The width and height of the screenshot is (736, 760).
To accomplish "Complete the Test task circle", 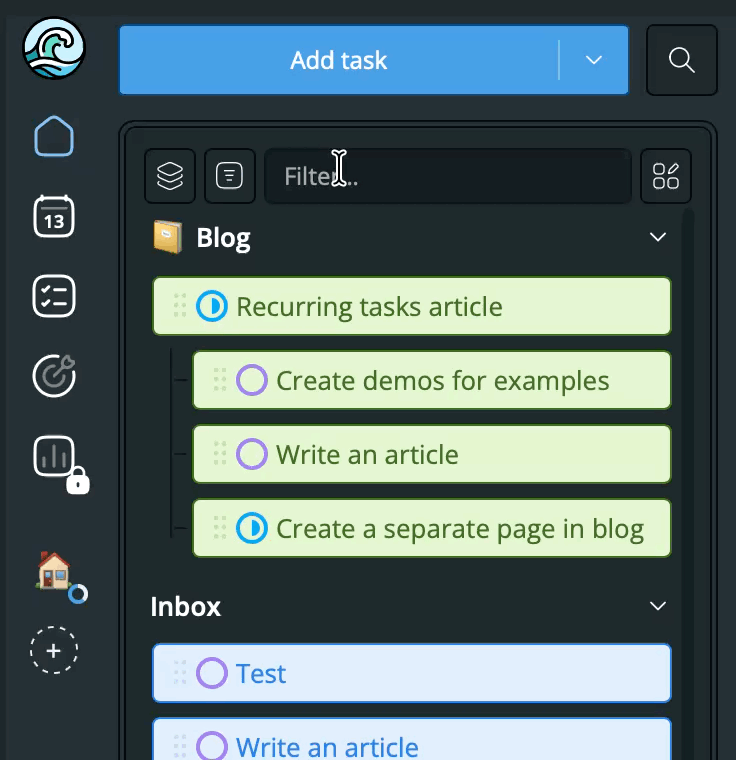I will pos(212,673).
